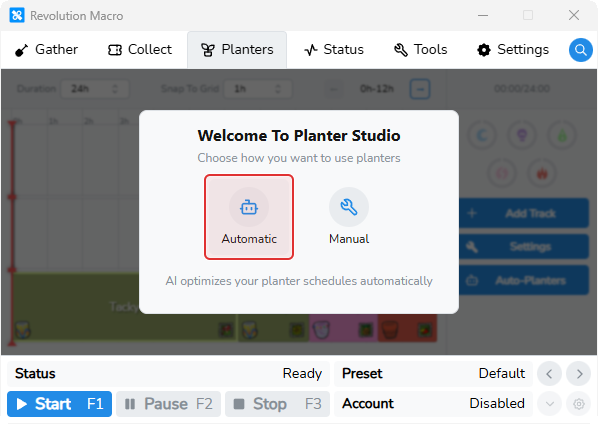Open the Snap To Grid 1h stepper

pyautogui.click(x=257, y=89)
